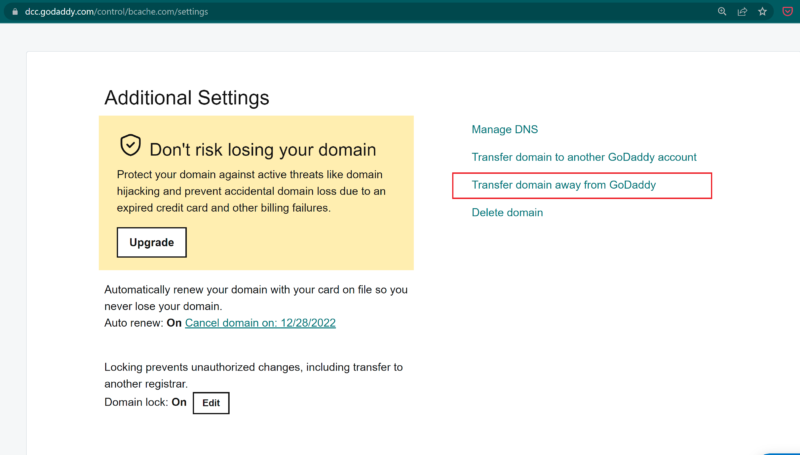The height and width of the screenshot is (455, 800).
Task: Click the "Locking prevents unauthorized changes" paragraph
Action: coord(254,375)
